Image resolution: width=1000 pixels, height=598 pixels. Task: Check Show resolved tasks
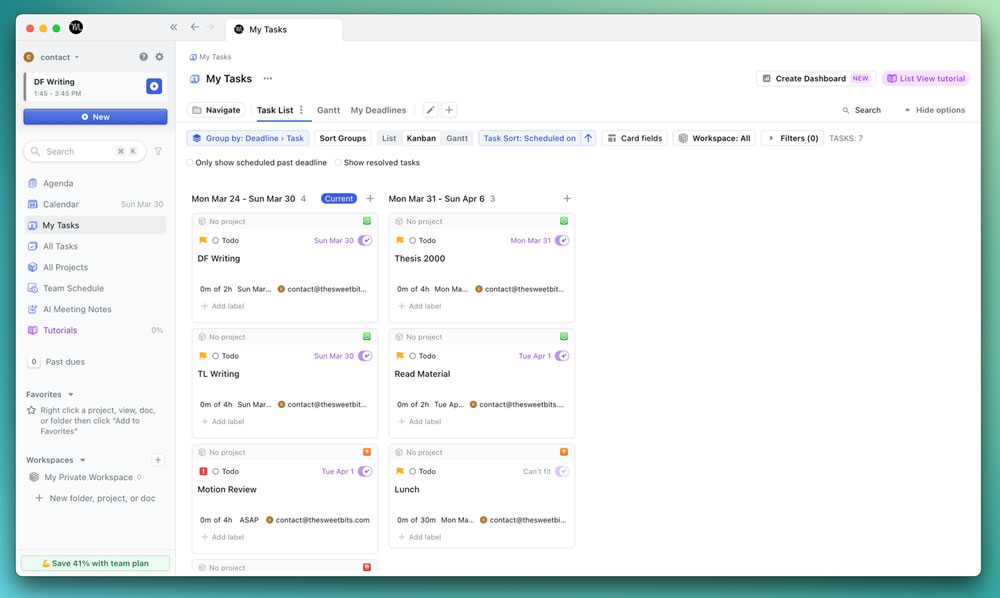[338, 163]
